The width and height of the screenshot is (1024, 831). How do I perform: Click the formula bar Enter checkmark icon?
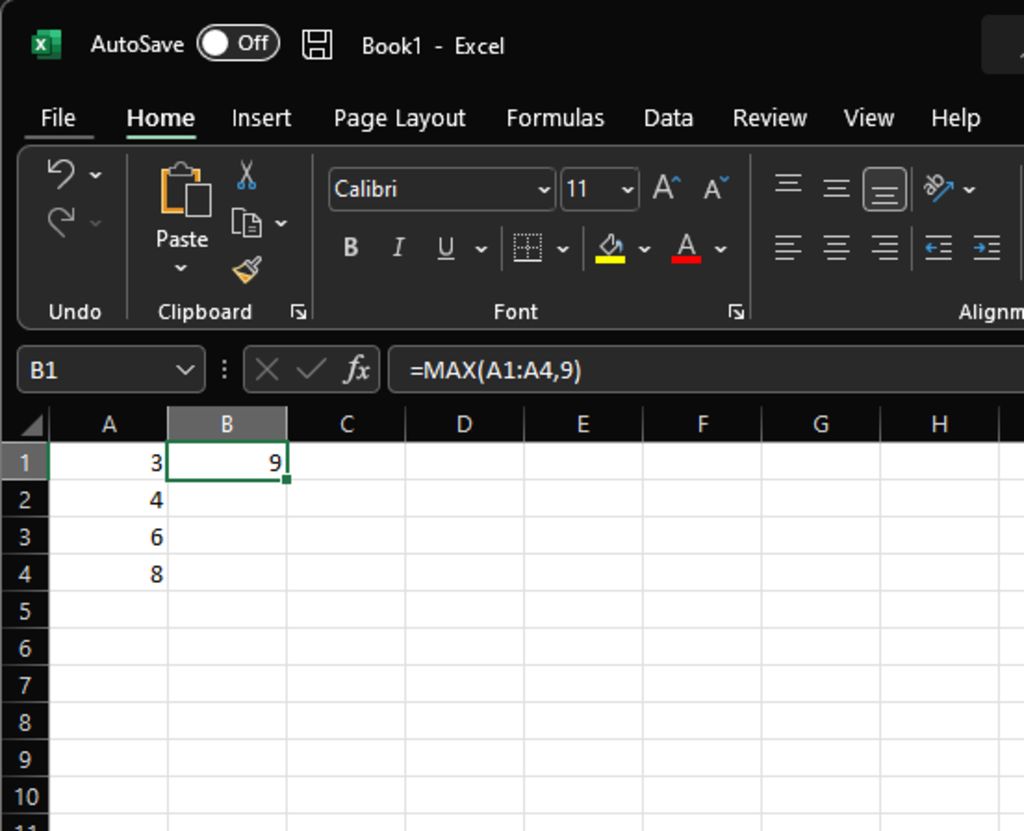tap(312, 370)
